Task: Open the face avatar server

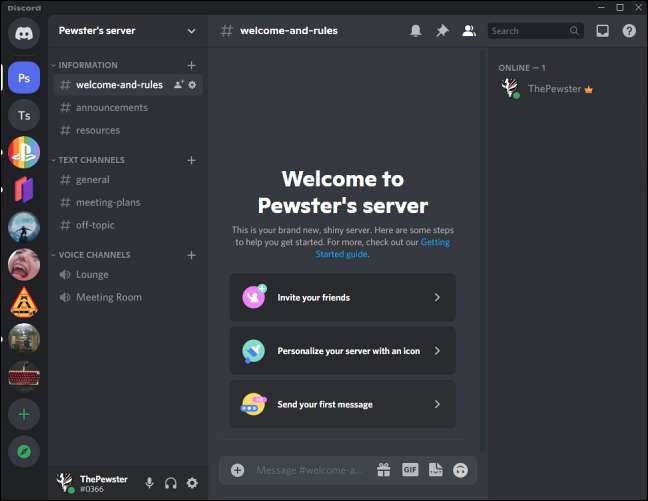Action: click(24, 265)
